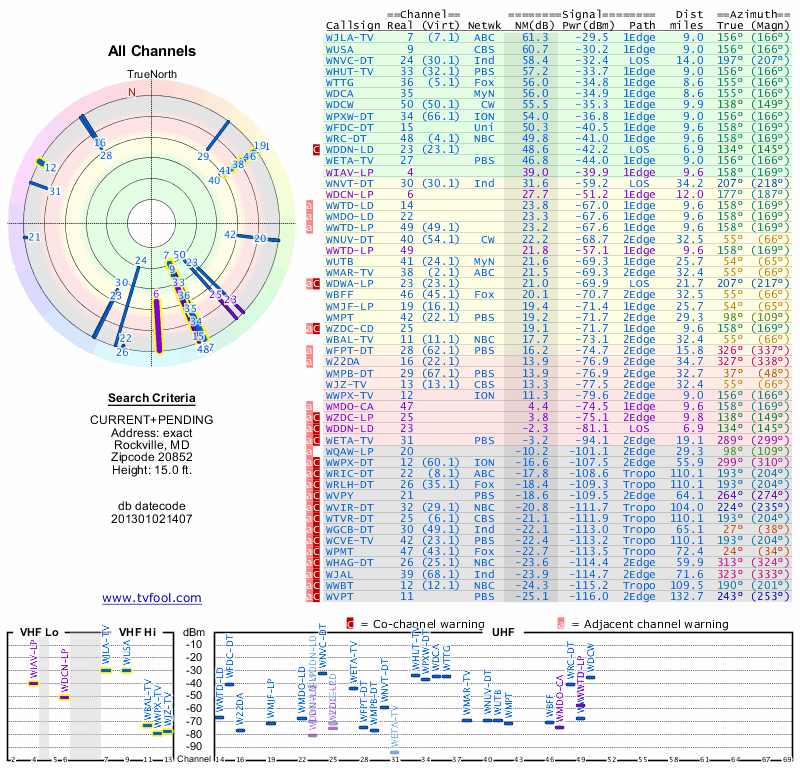Click WETA-TV channel 31 marker in UHF chart
This screenshot has height=768, width=800.
tap(394, 752)
